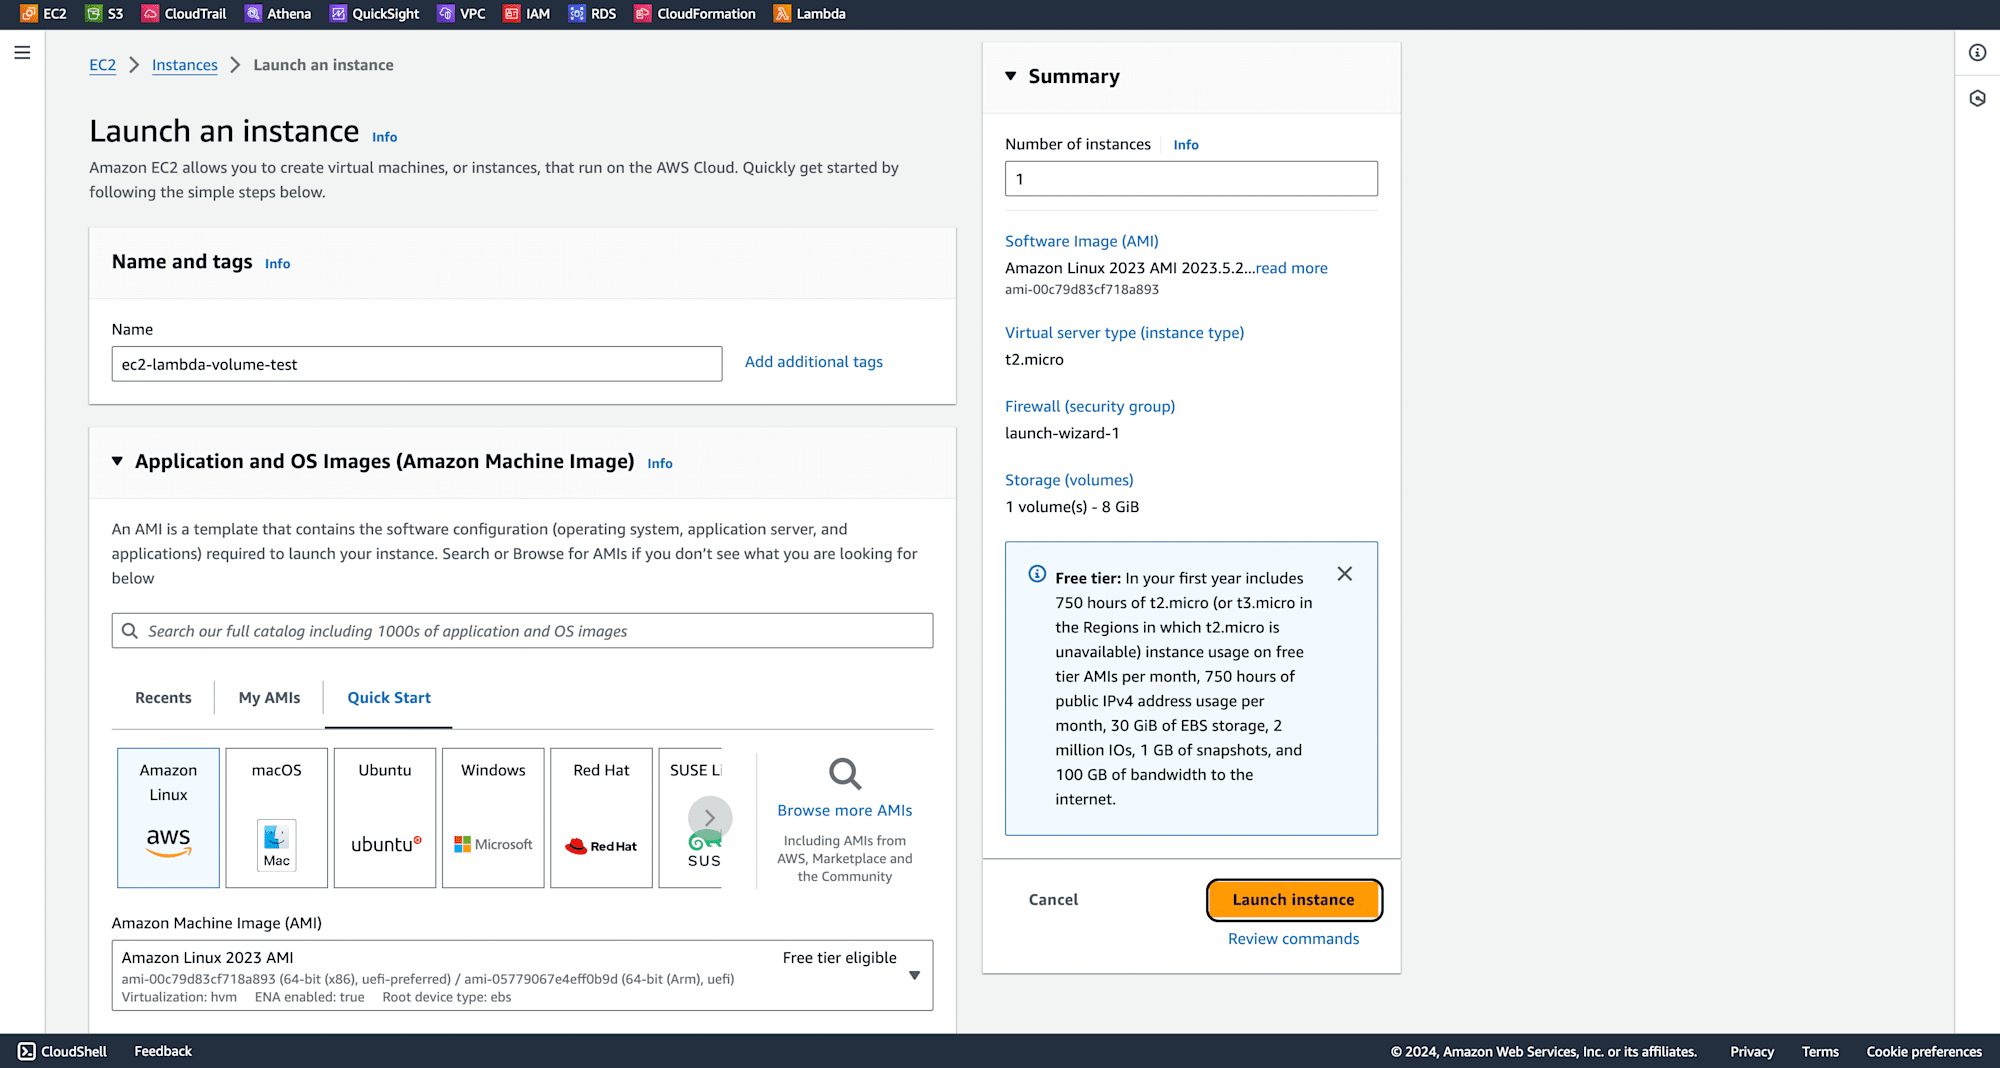Screen dimensions: 2000x1068
Task: Click Software Image (AMI) summary link
Action: coord(1082,241)
